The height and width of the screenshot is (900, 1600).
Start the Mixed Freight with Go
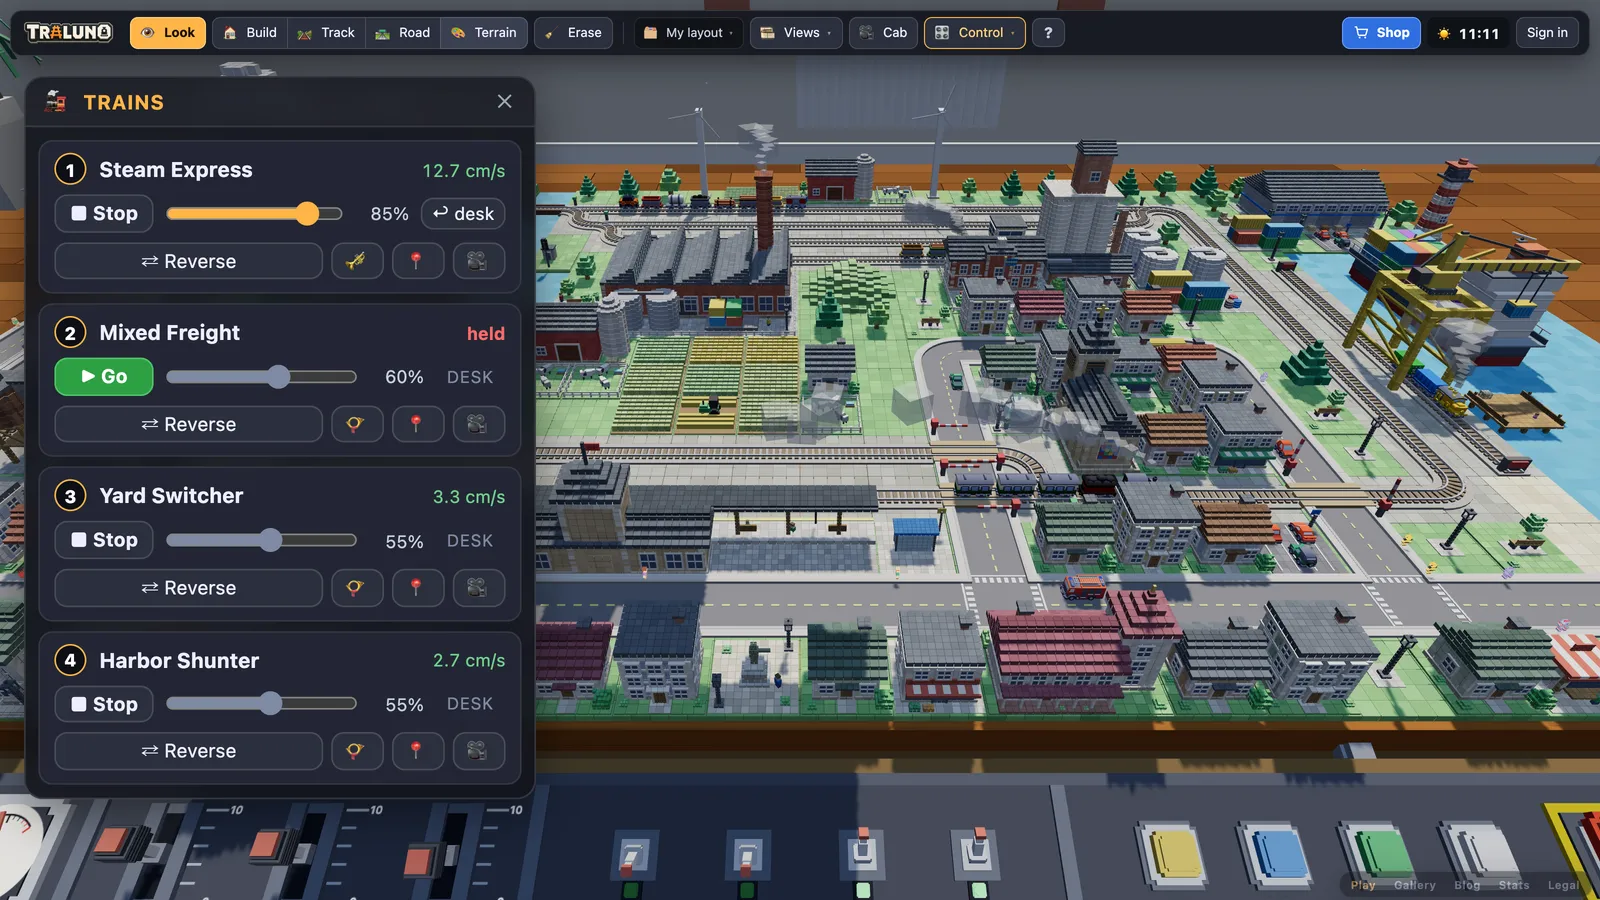104,377
